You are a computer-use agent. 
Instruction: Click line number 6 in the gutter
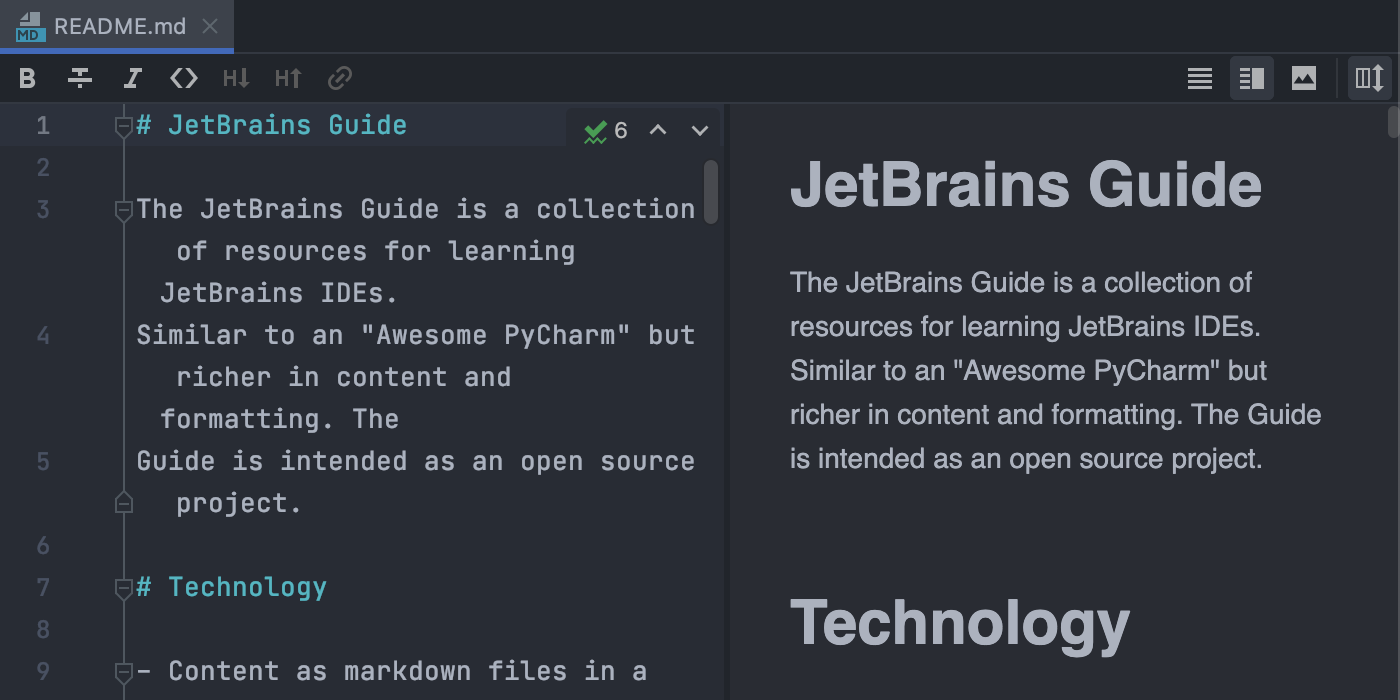42,545
